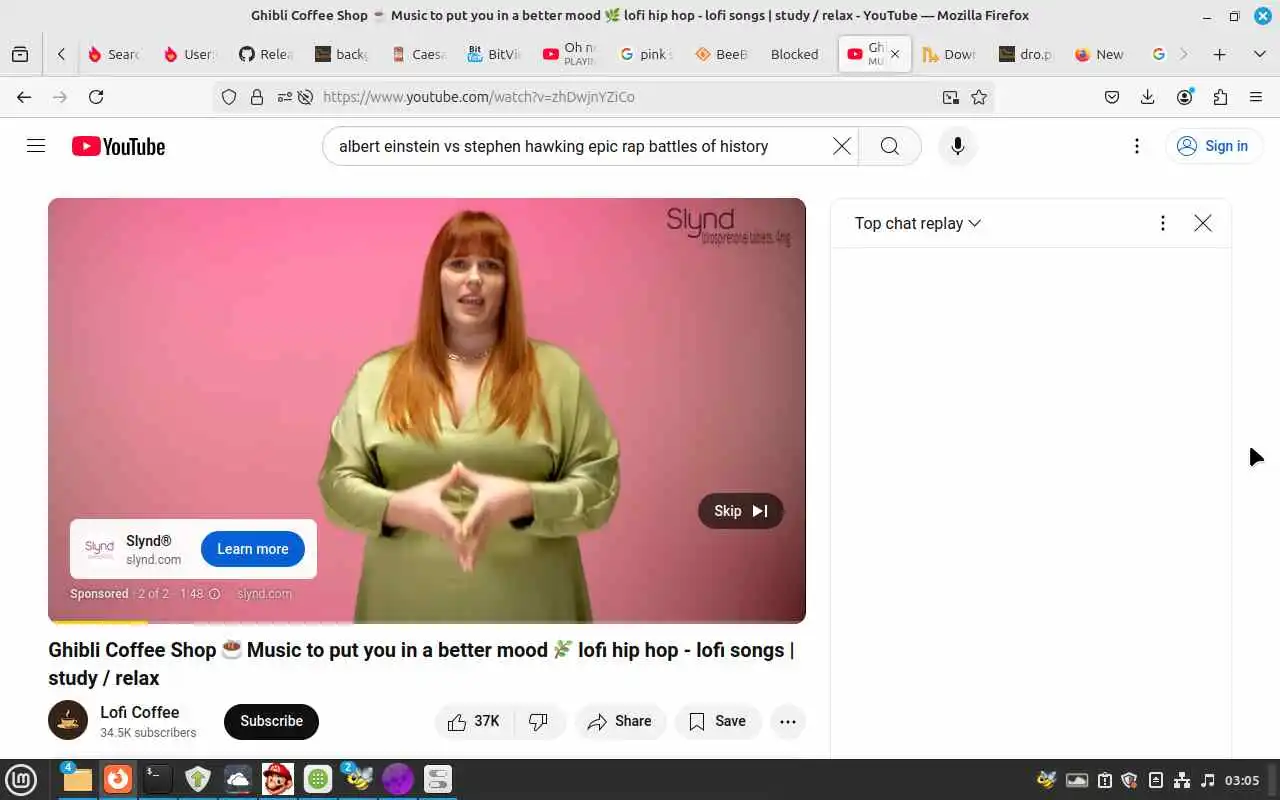Image resolution: width=1280 pixels, height=800 pixels.
Task: Open the file manager in the taskbar
Action: [x=76, y=779]
